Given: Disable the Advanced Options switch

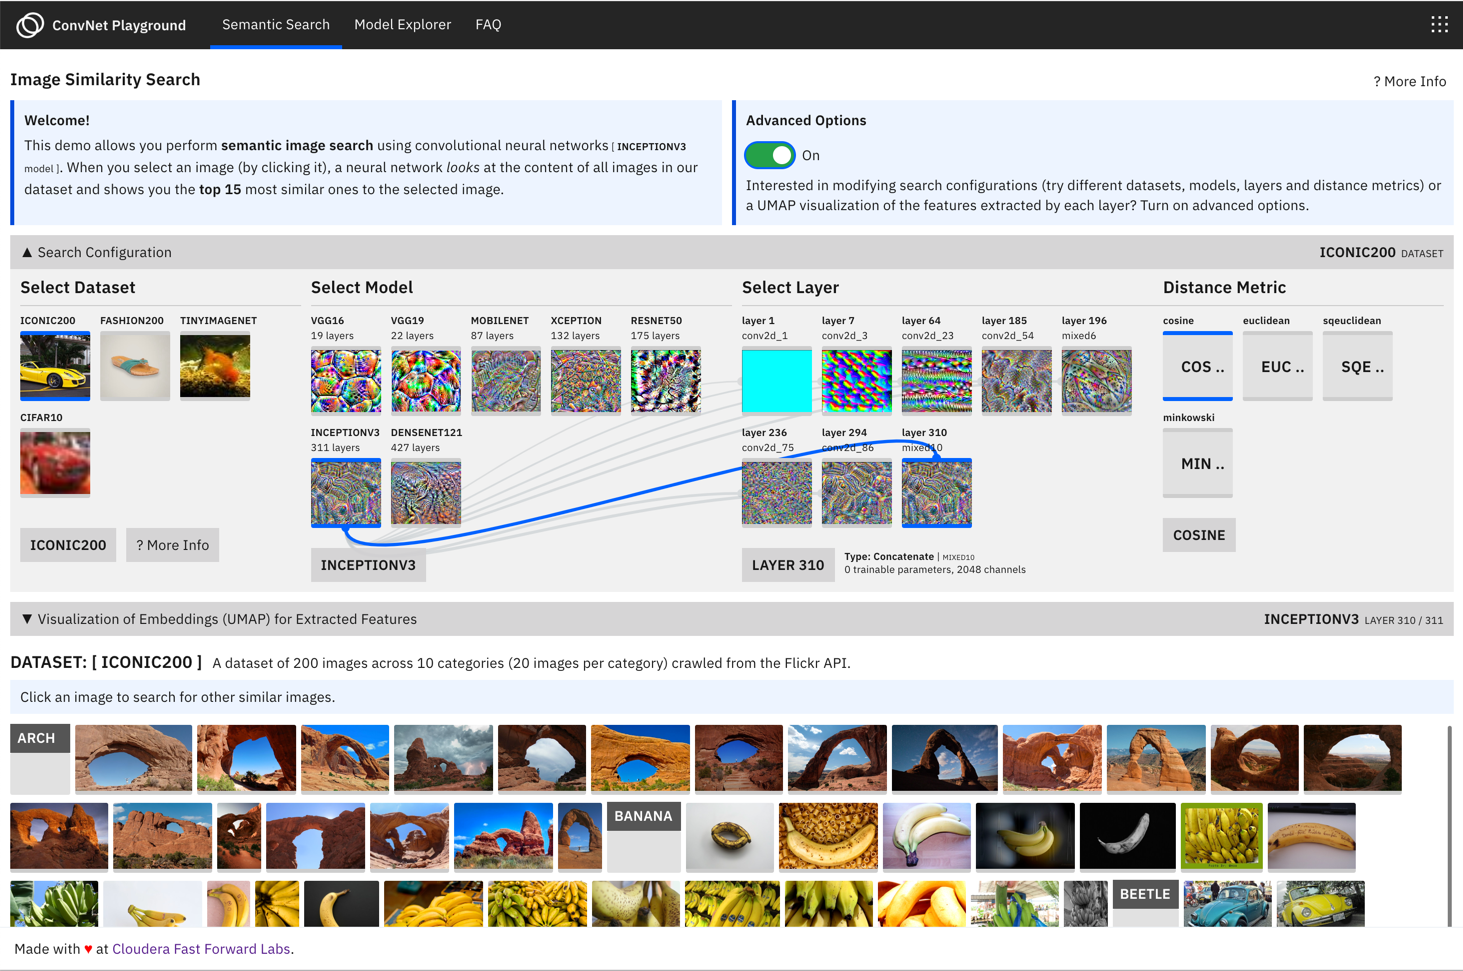Looking at the screenshot, I should coord(768,155).
